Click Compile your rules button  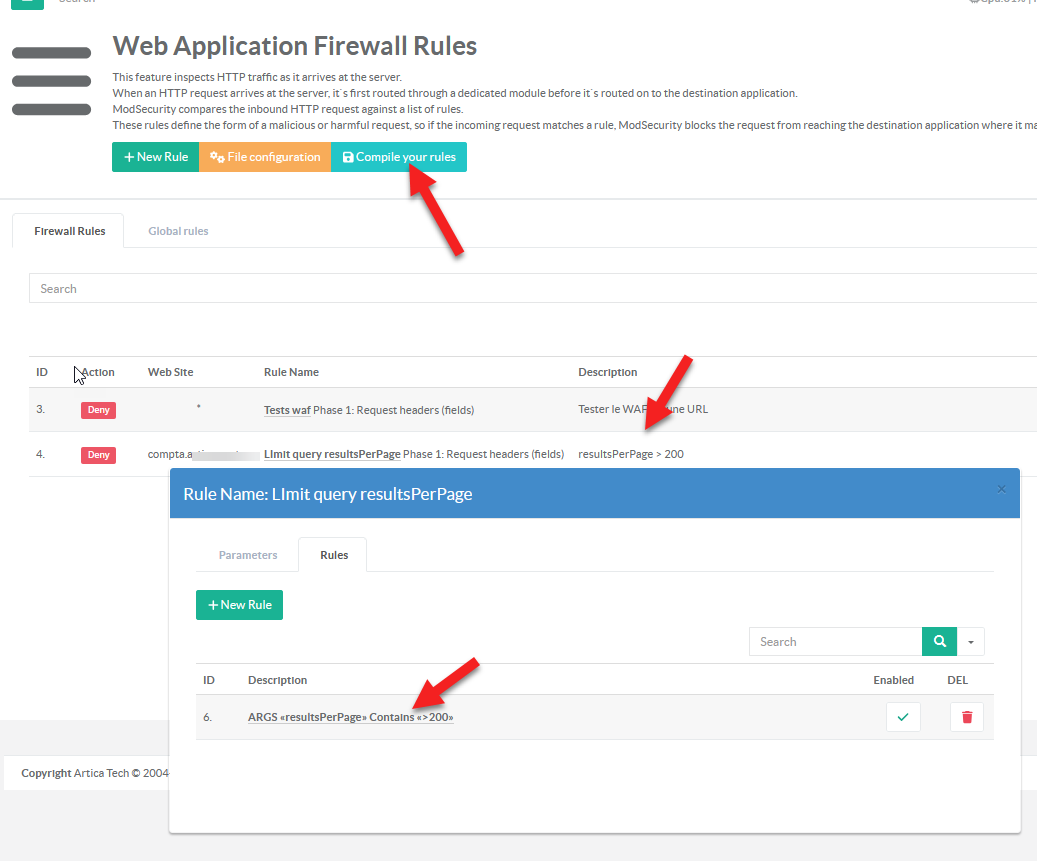pyautogui.click(x=399, y=157)
